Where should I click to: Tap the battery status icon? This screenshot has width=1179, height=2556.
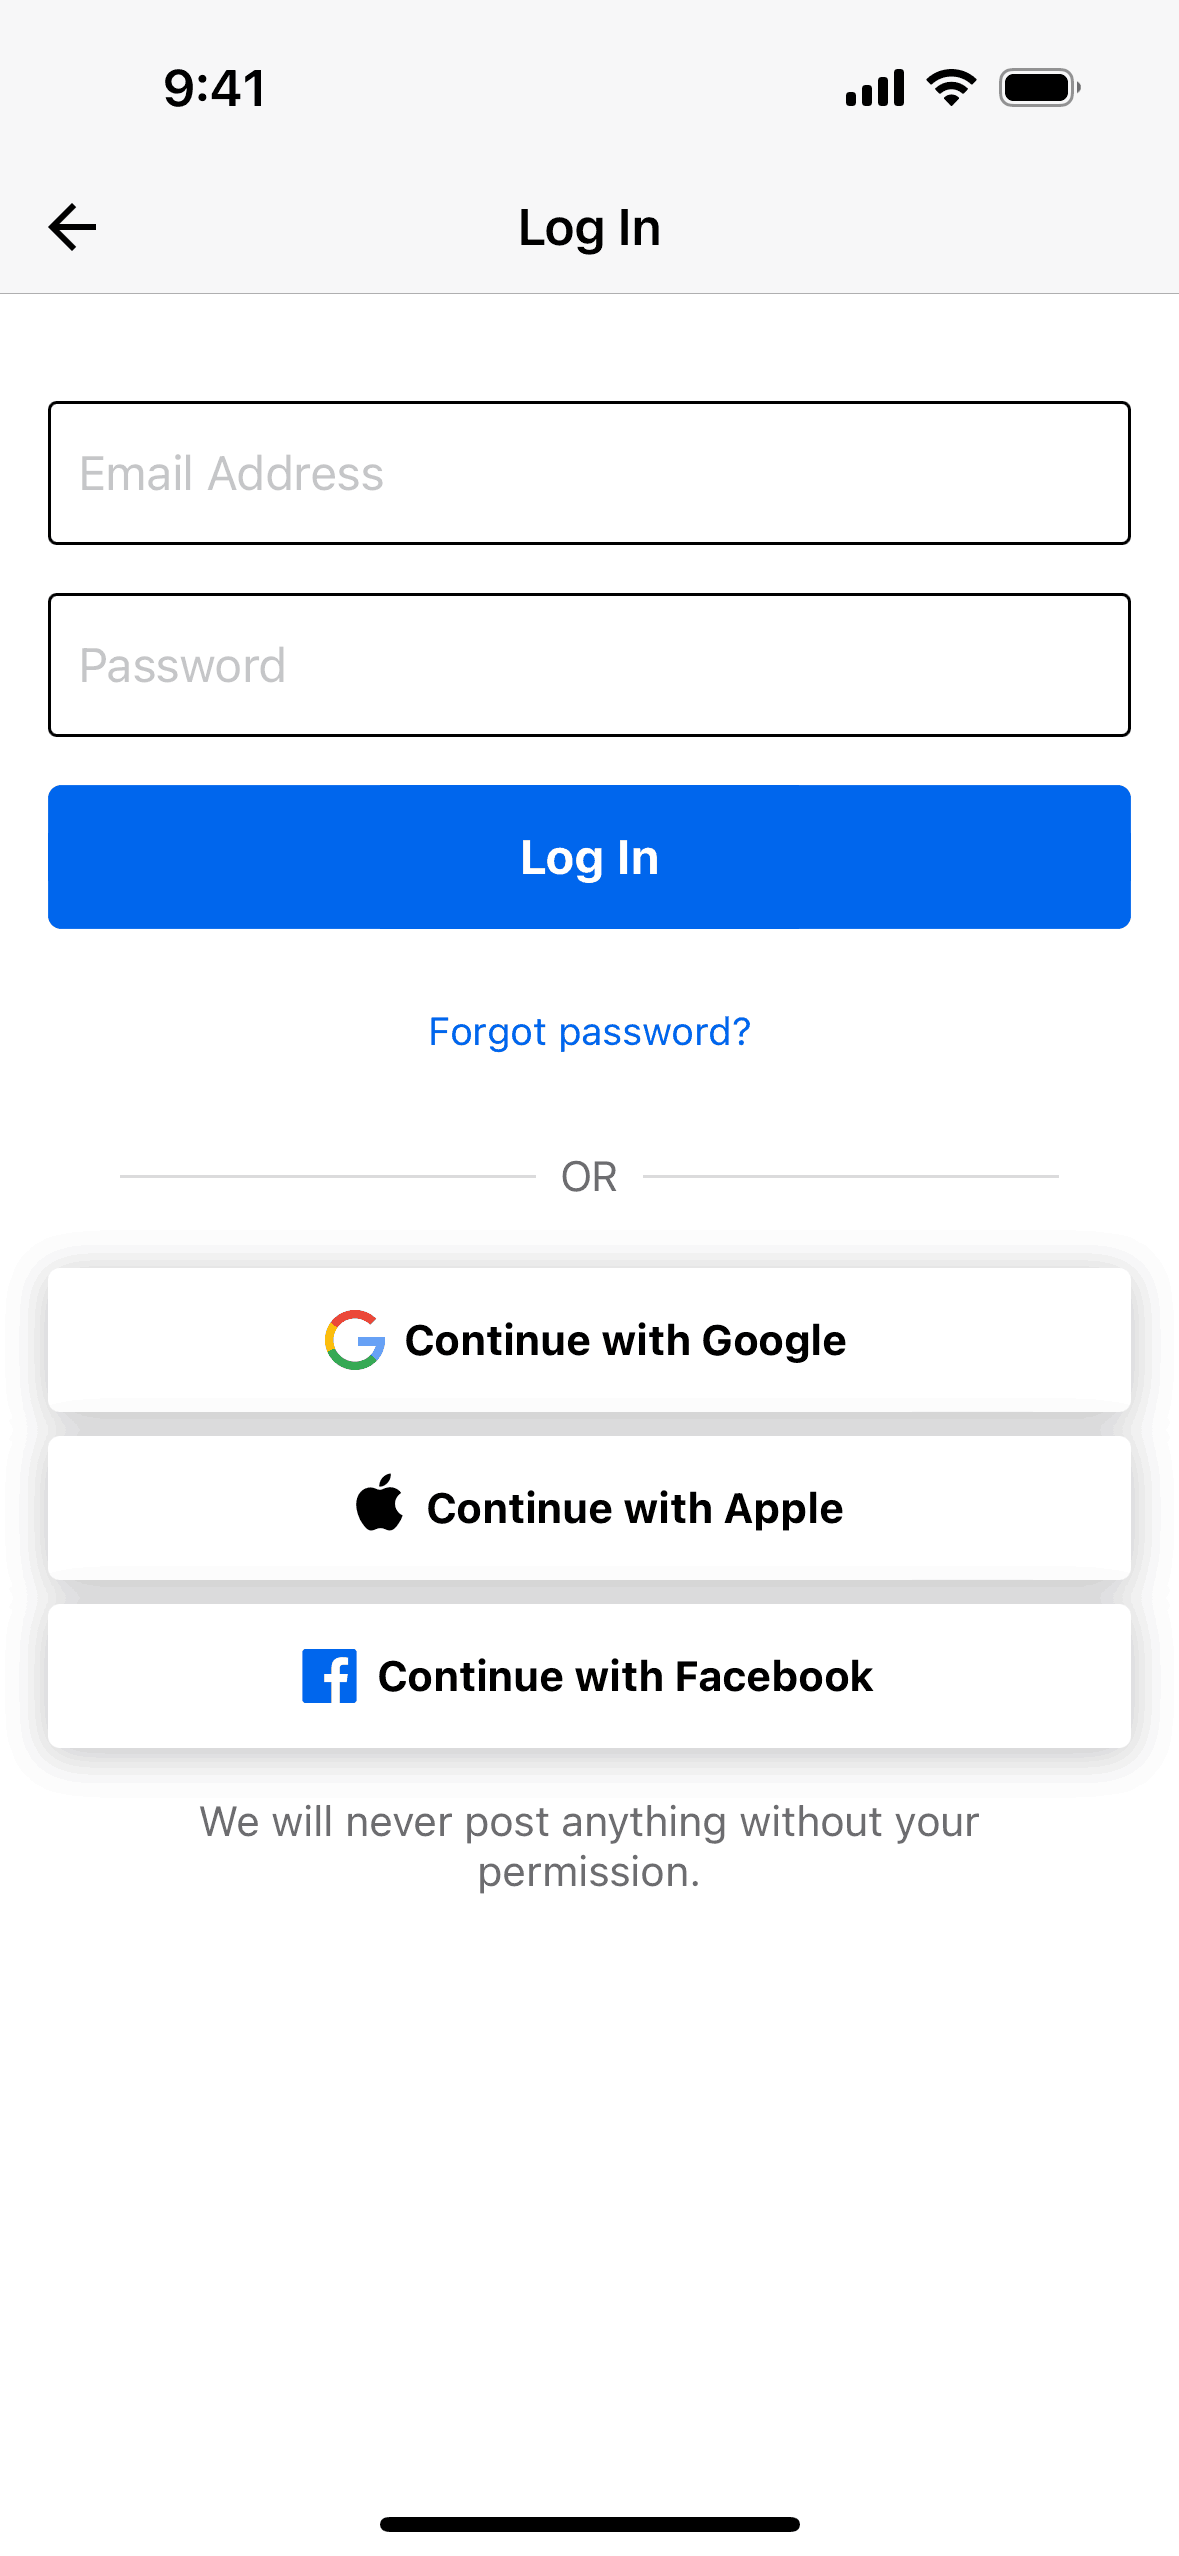1039,88
